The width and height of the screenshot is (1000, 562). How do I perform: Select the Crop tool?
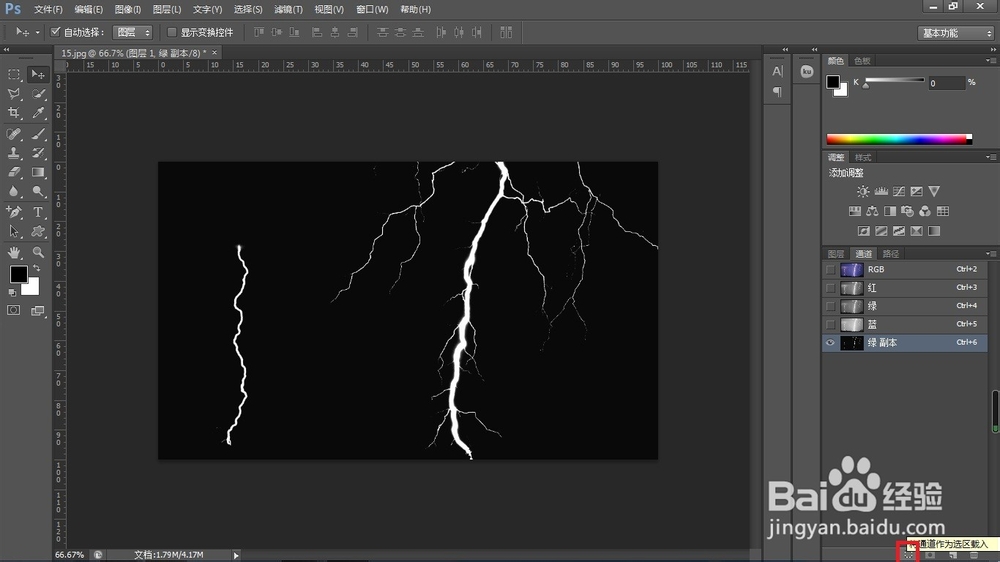[x=13, y=114]
